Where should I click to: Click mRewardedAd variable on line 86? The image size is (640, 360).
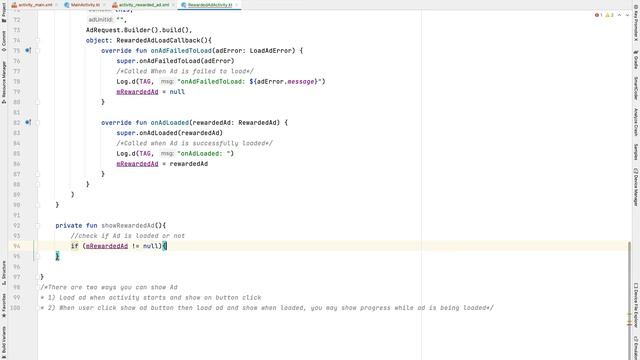click(137, 164)
